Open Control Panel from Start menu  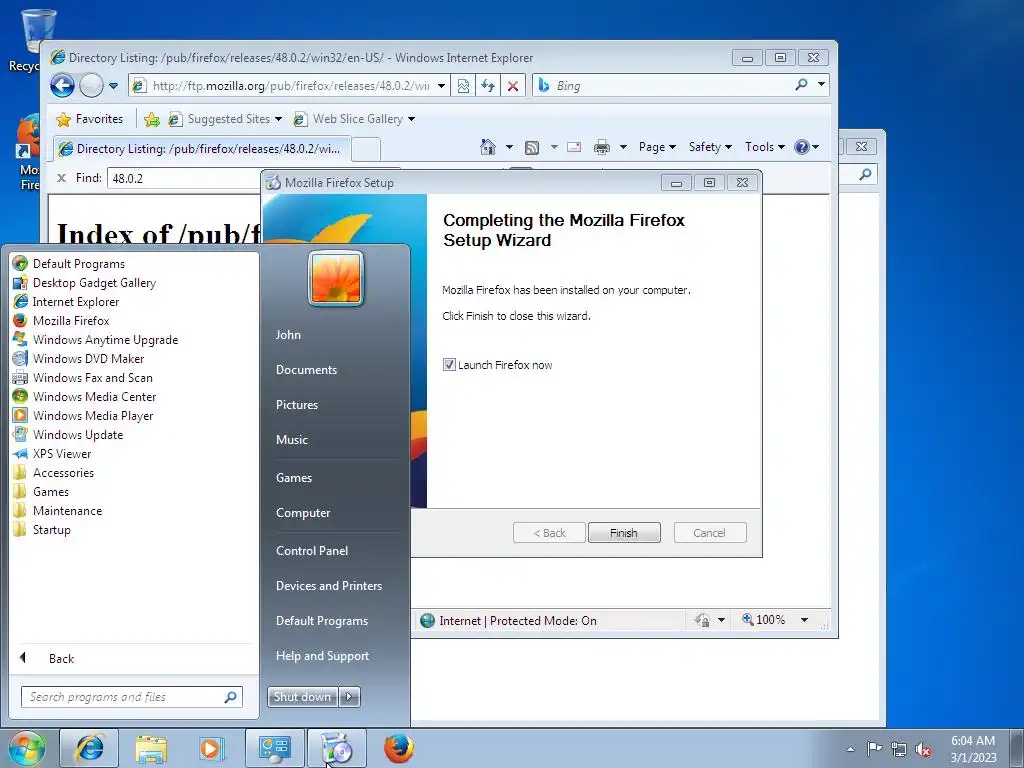312,551
